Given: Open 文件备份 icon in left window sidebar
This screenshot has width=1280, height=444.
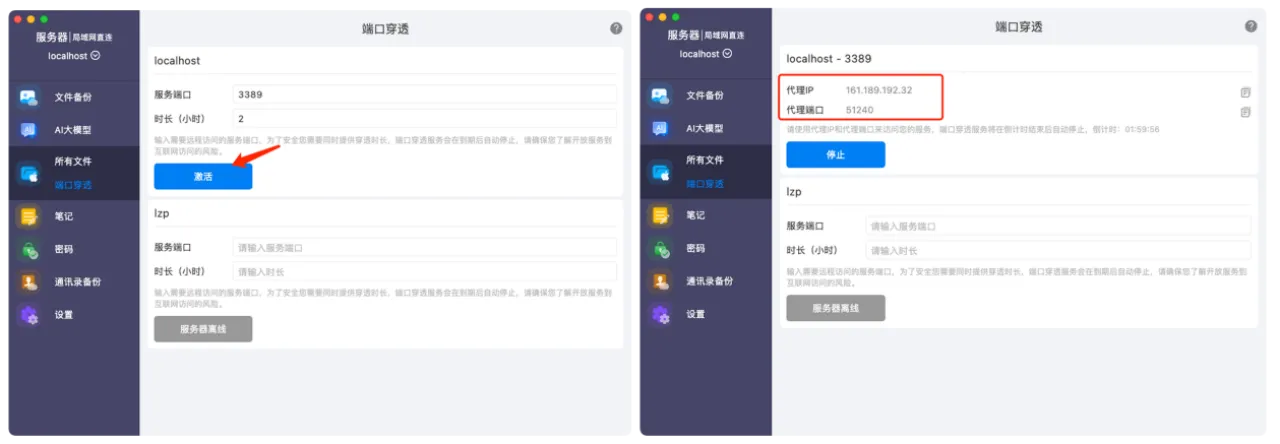Looking at the screenshot, I should 28,97.
